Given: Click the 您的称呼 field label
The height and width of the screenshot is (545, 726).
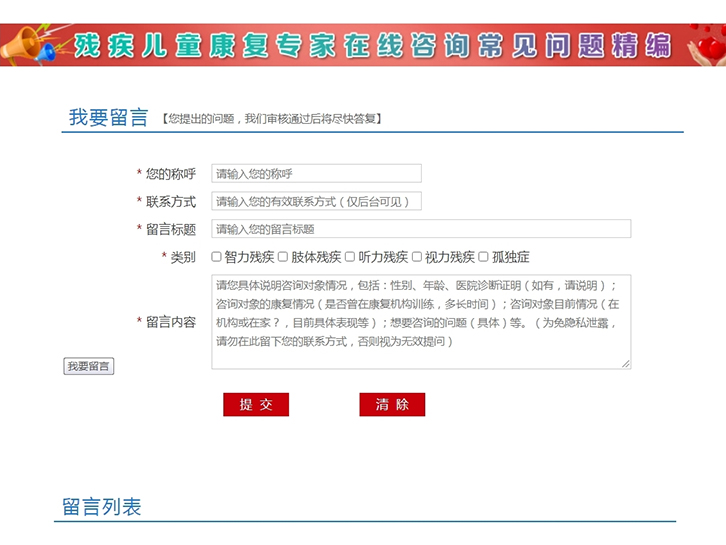Looking at the screenshot, I should 170,174.
